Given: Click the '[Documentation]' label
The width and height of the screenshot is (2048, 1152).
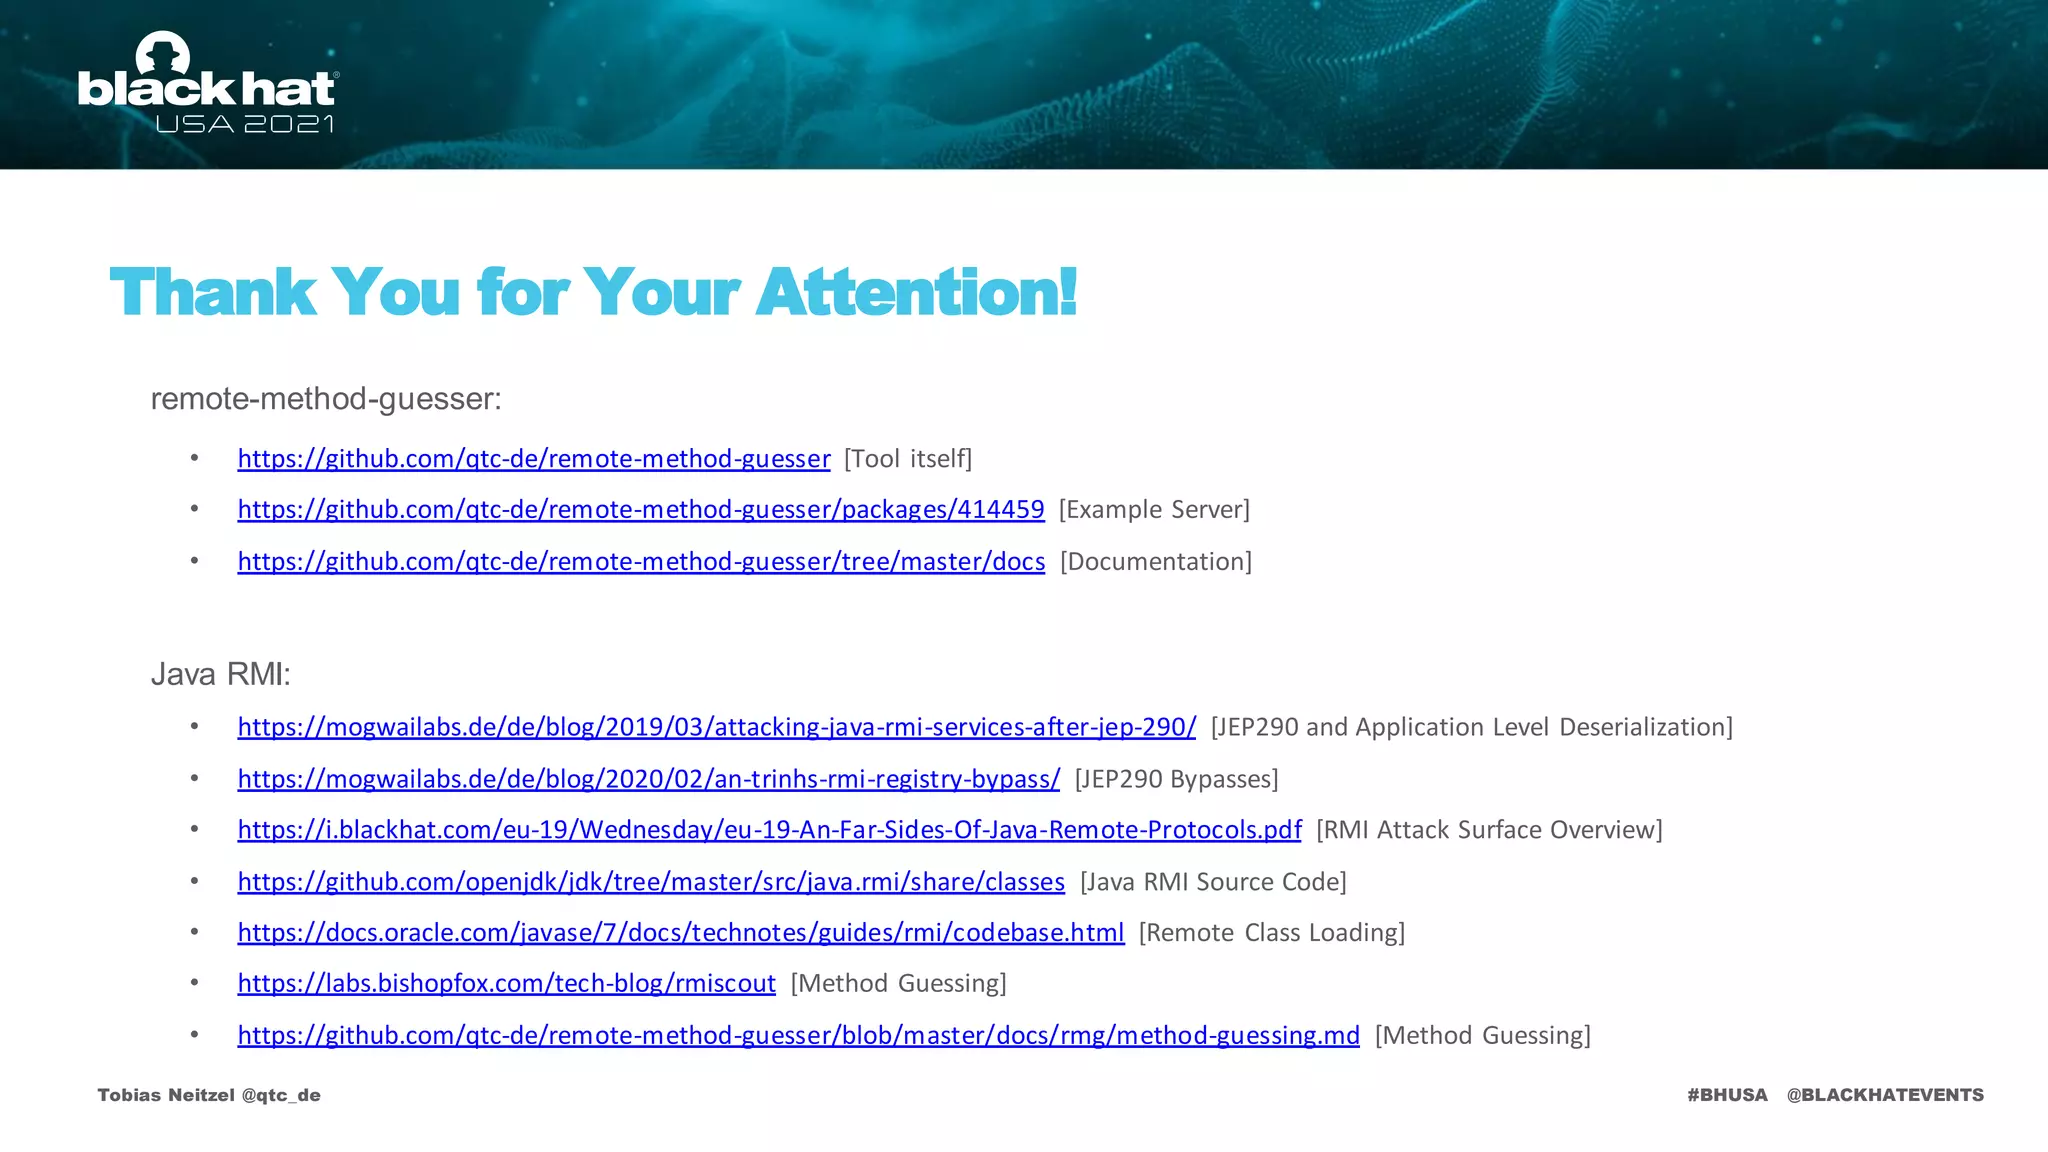Looking at the screenshot, I should (x=1156, y=562).
